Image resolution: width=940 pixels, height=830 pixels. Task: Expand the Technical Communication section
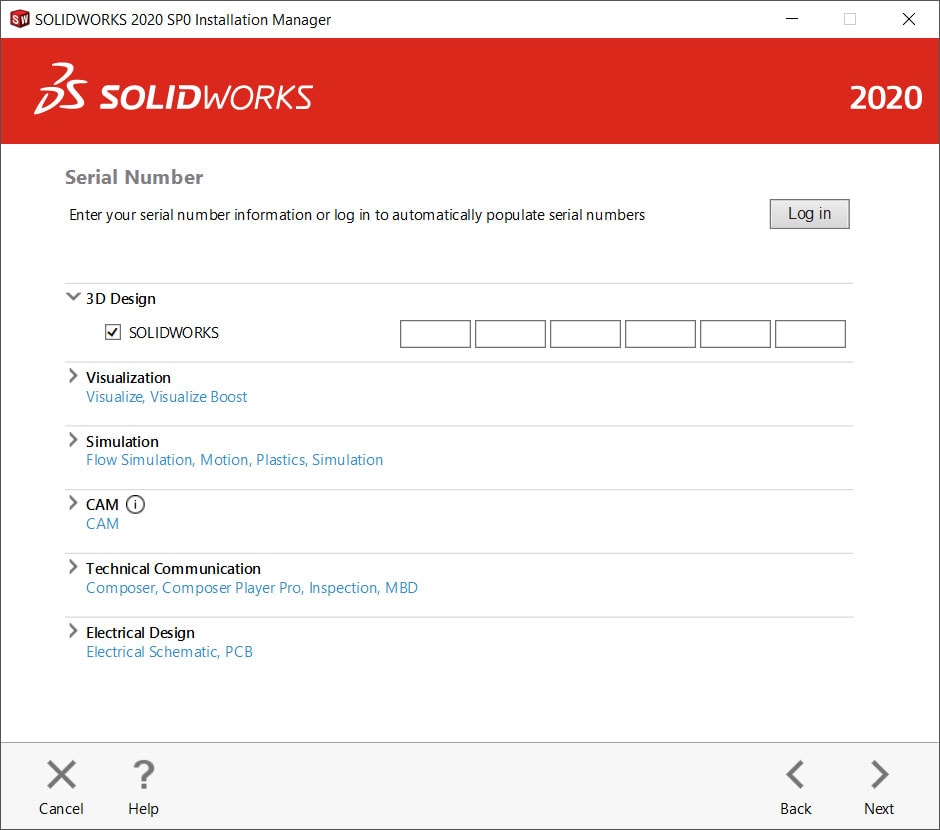pyautogui.click(x=72, y=567)
